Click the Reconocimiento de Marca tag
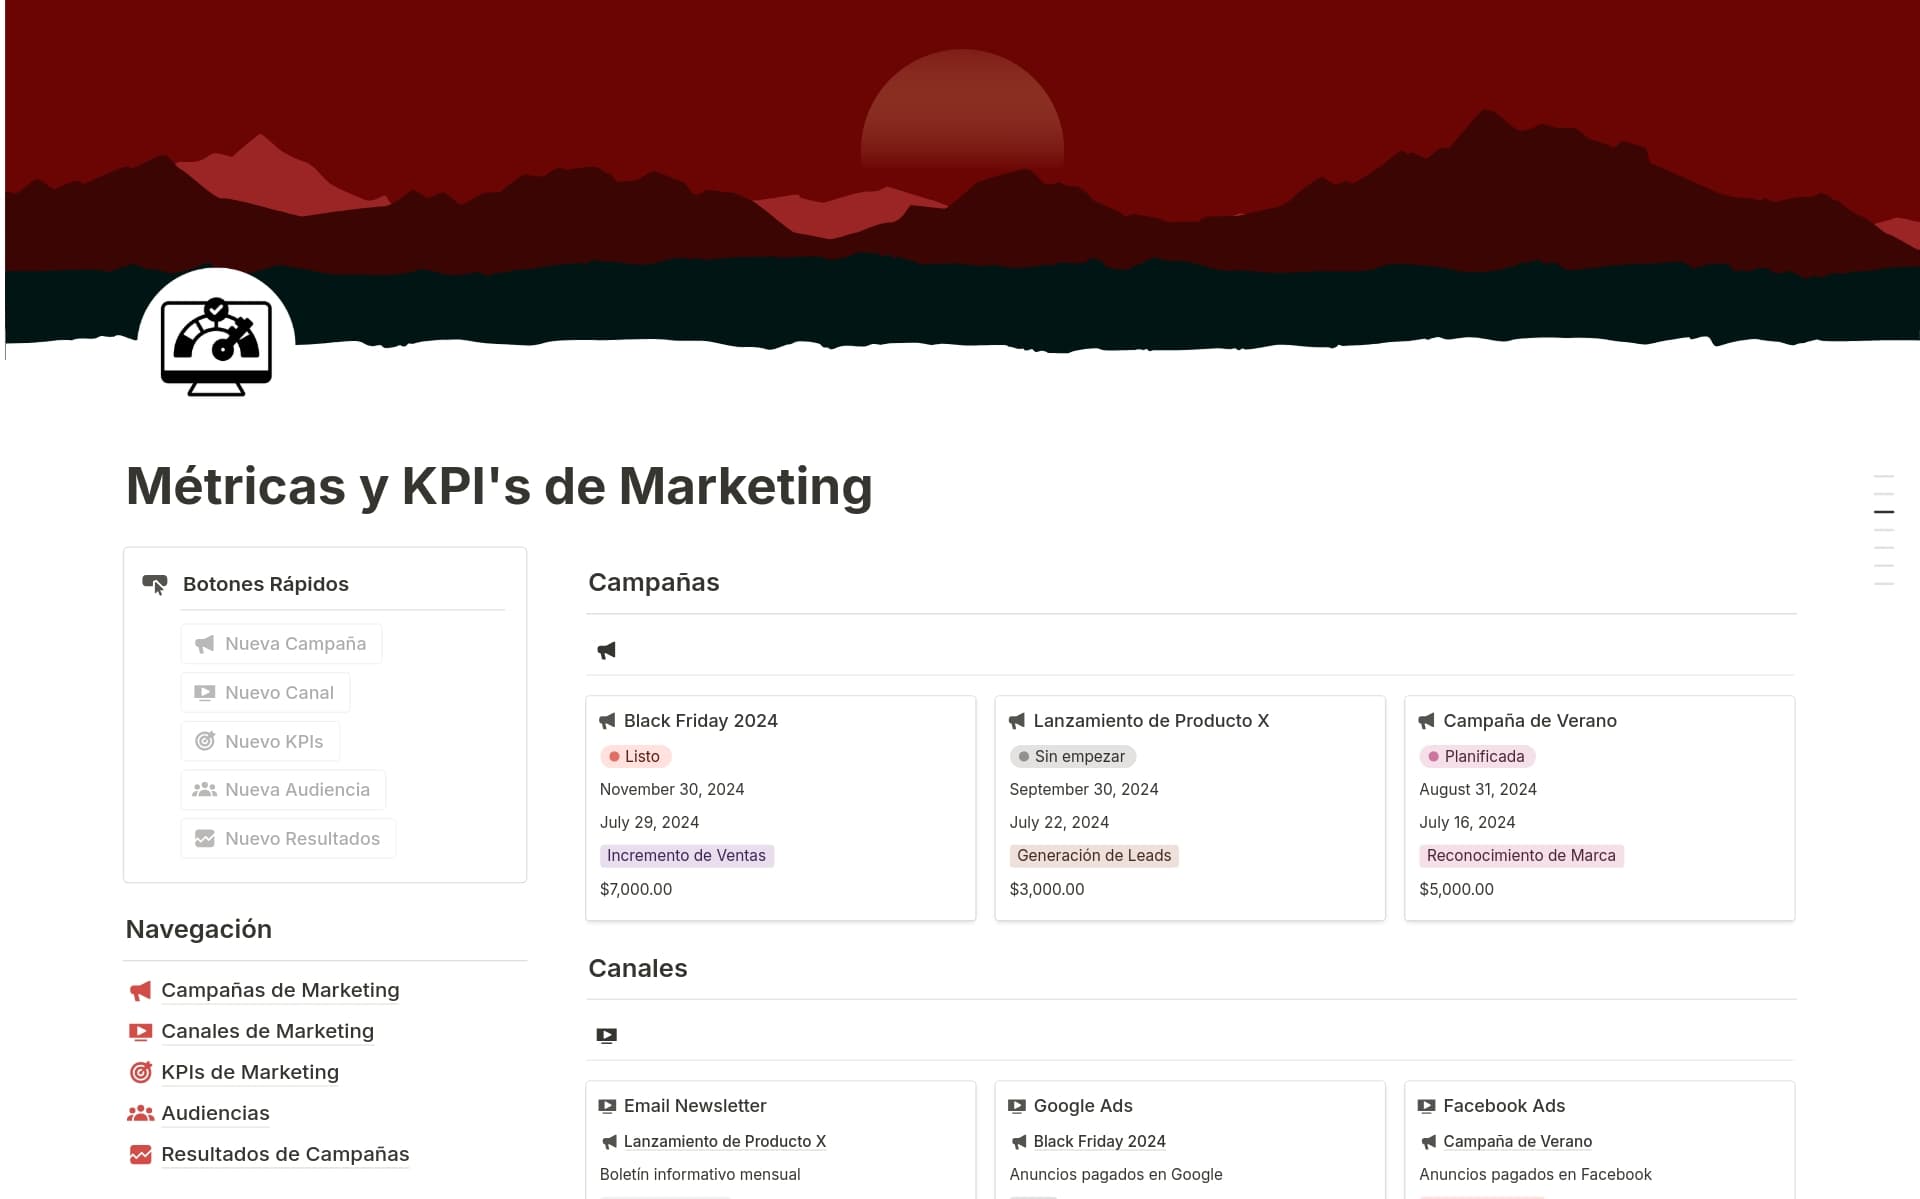Screen dimensions: 1920x1199 pos(1522,856)
